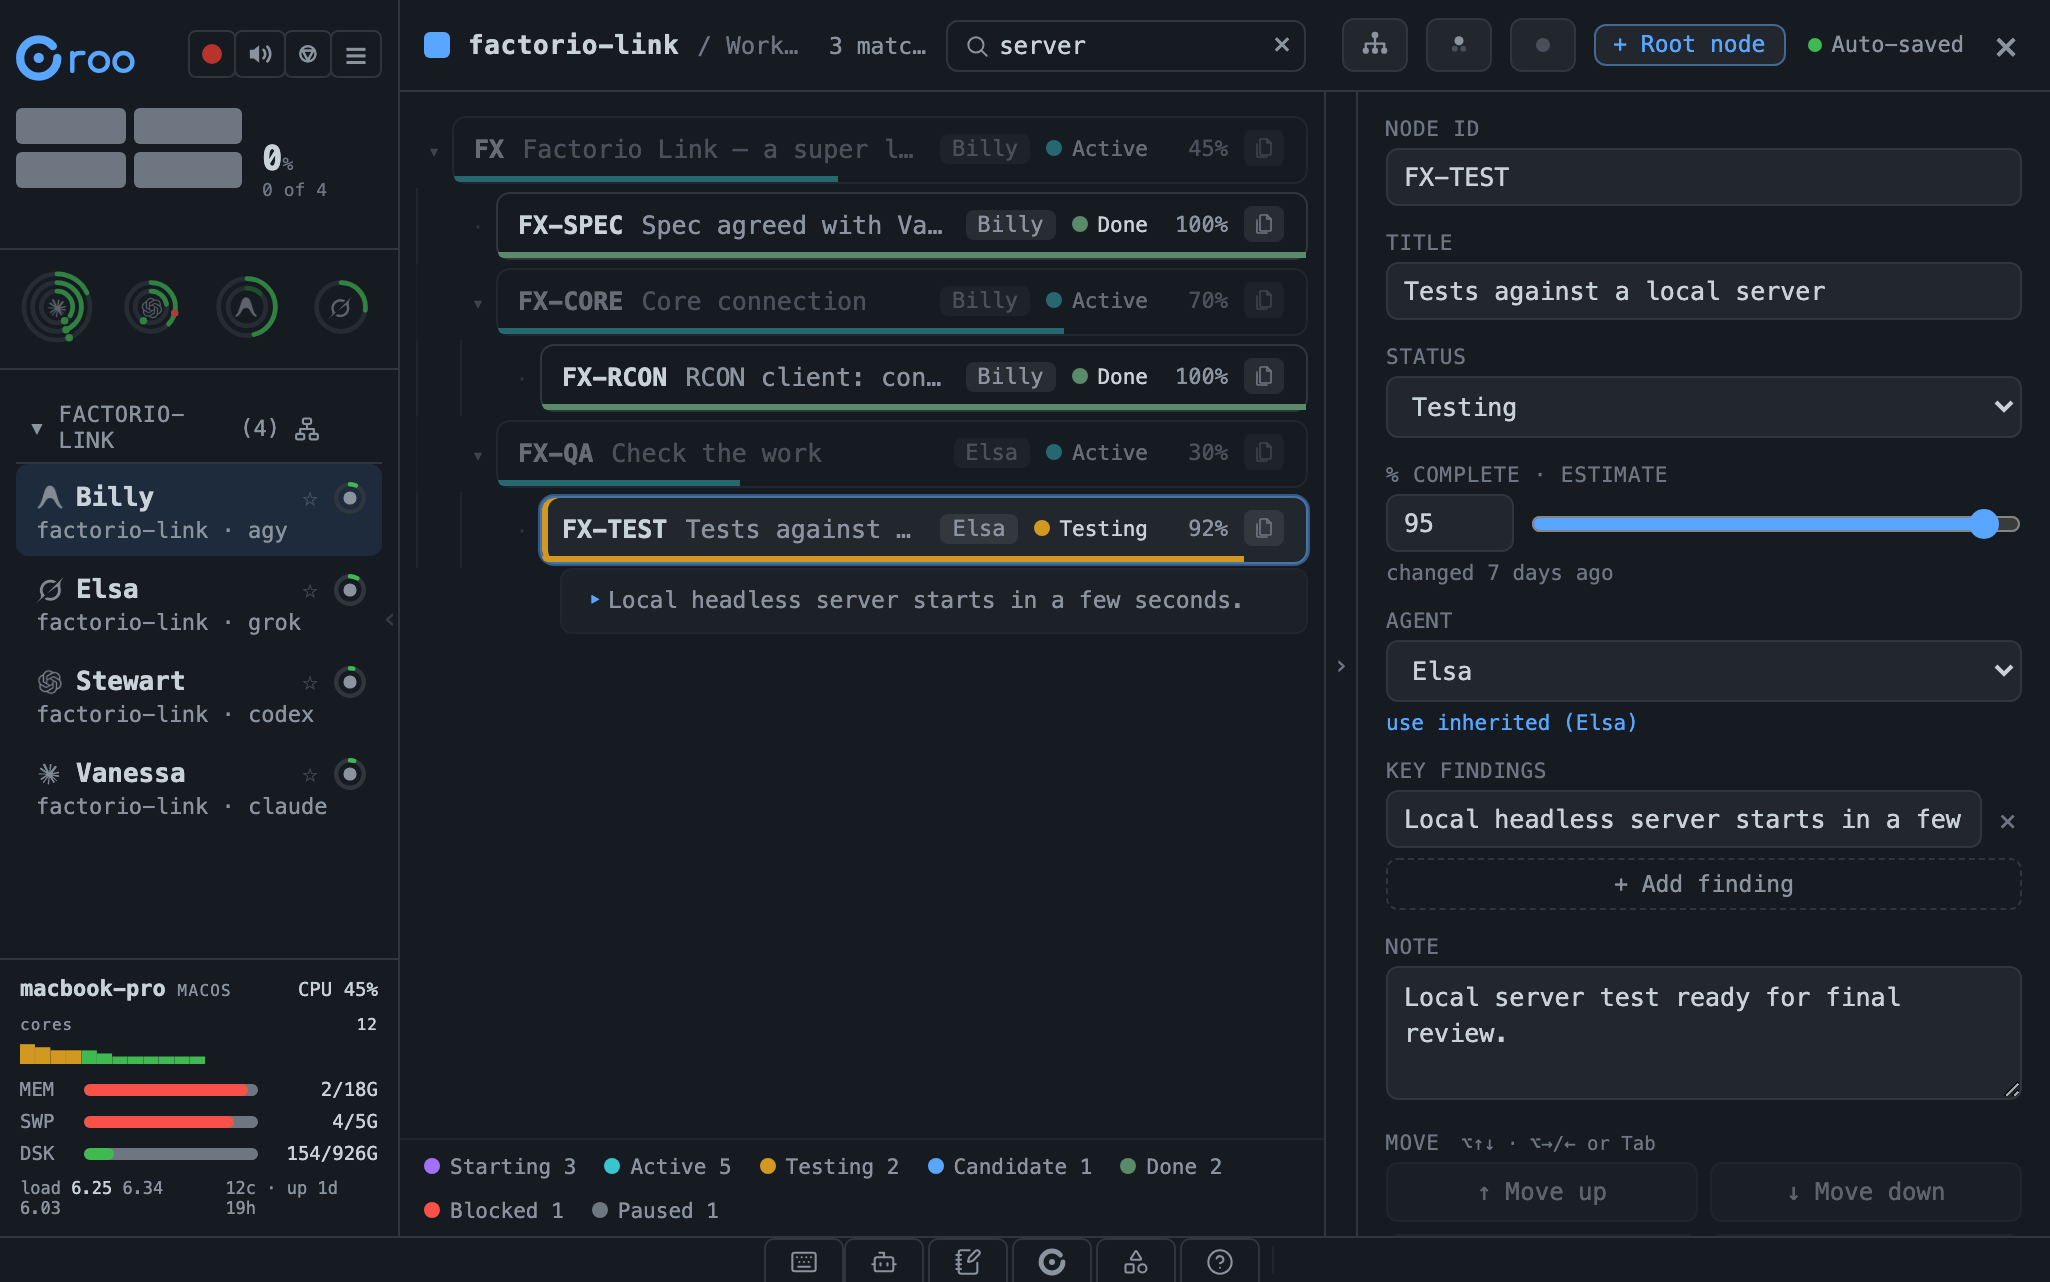Open the hamburger menu icon
The image size is (2050, 1282).
click(x=356, y=54)
